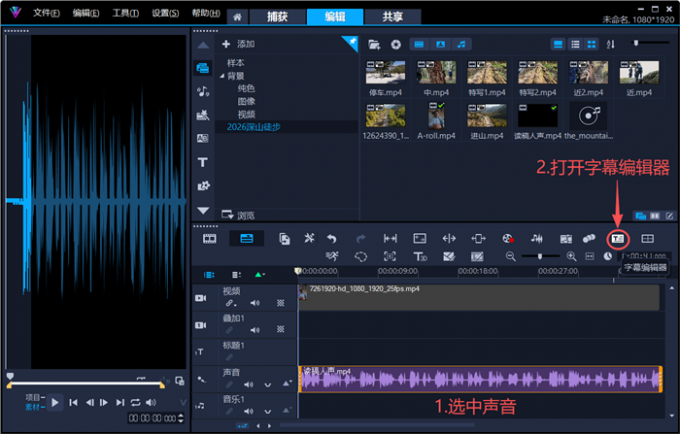Open the sound mixer icon
This screenshot has height=434, width=680.
[x=537, y=238]
